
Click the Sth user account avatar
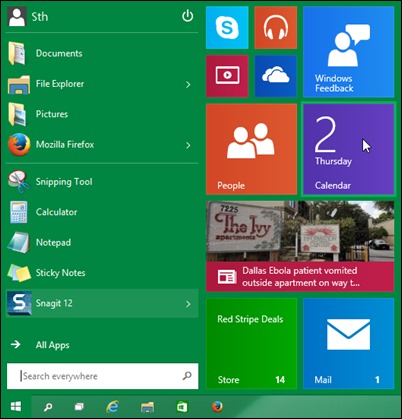pos(17,17)
